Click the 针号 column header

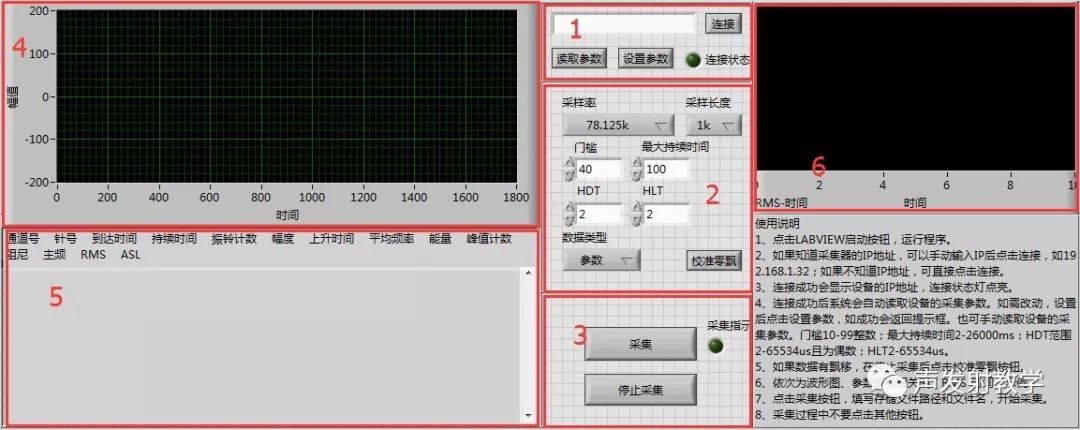65,238
